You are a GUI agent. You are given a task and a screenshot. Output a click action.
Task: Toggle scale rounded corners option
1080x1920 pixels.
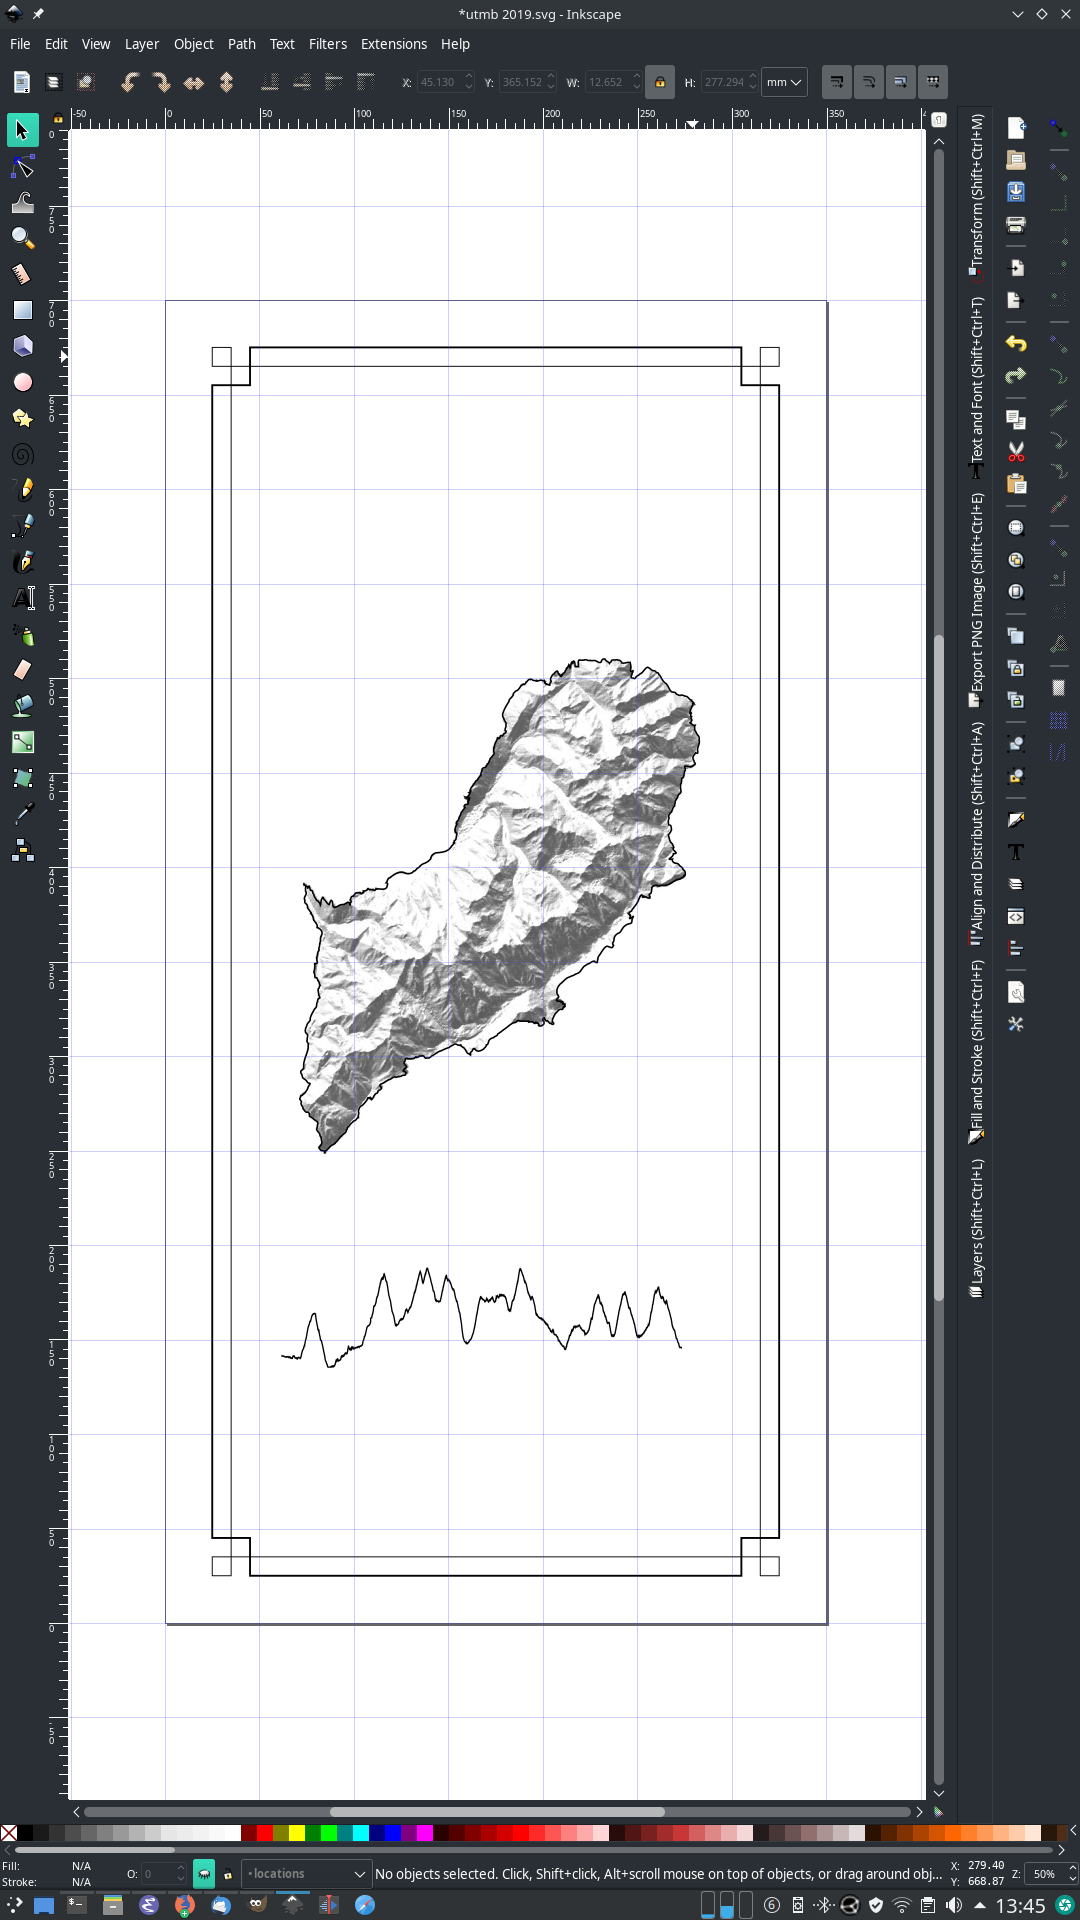pyautogui.click(x=869, y=82)
